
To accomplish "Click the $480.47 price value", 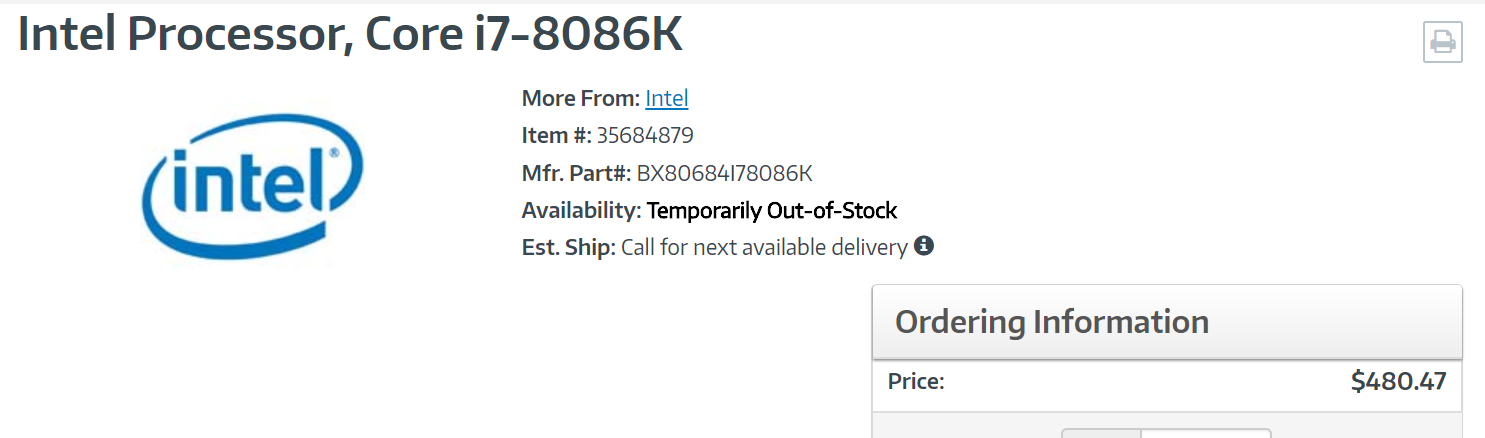I will pyautogui.click(x=1398, y=381).
